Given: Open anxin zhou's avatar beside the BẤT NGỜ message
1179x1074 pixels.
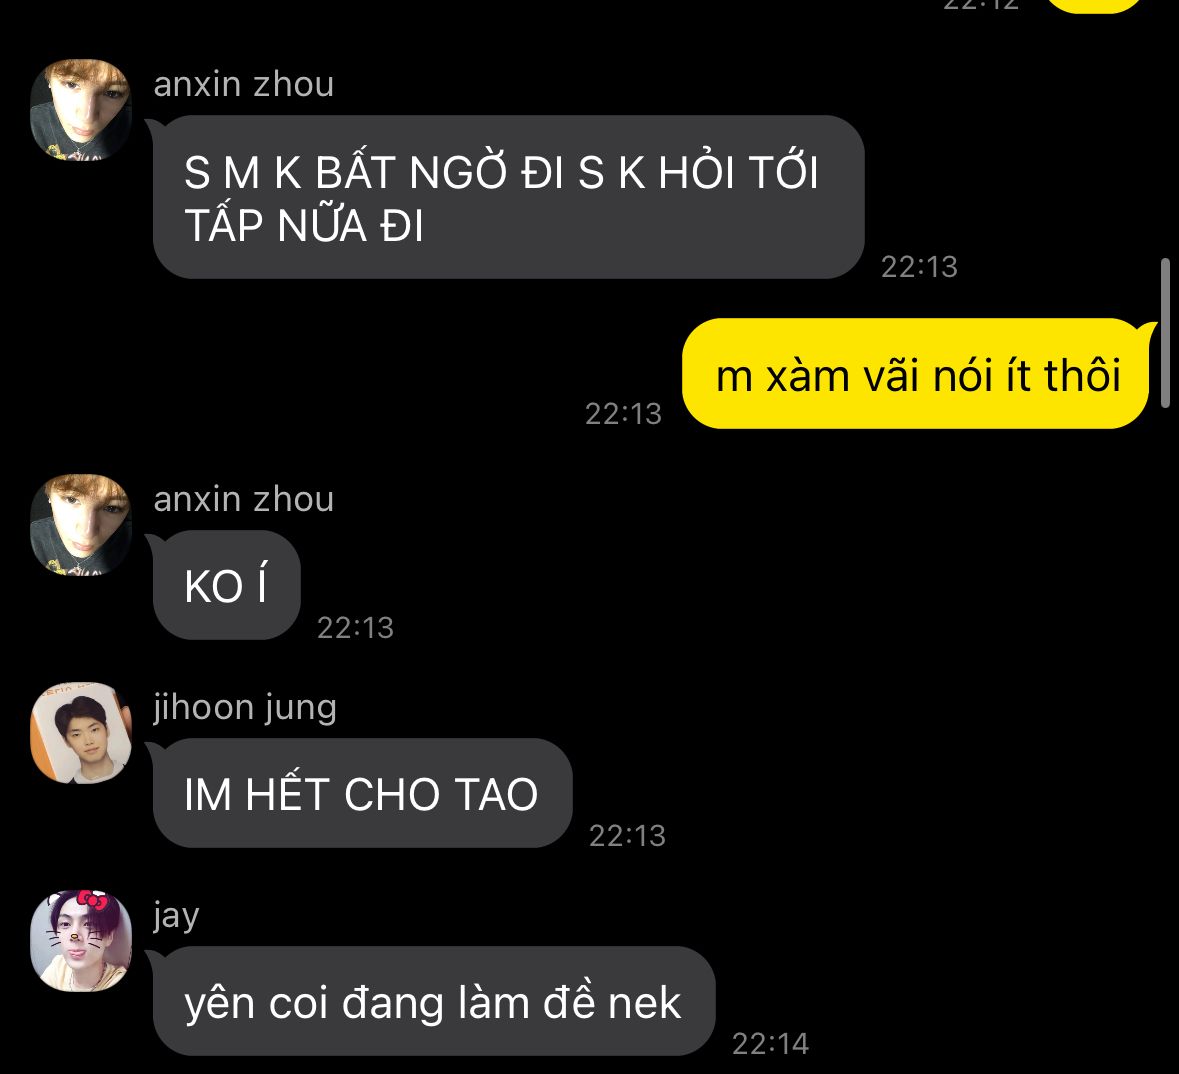Looking at the screenshot, I should click(81, 110).
